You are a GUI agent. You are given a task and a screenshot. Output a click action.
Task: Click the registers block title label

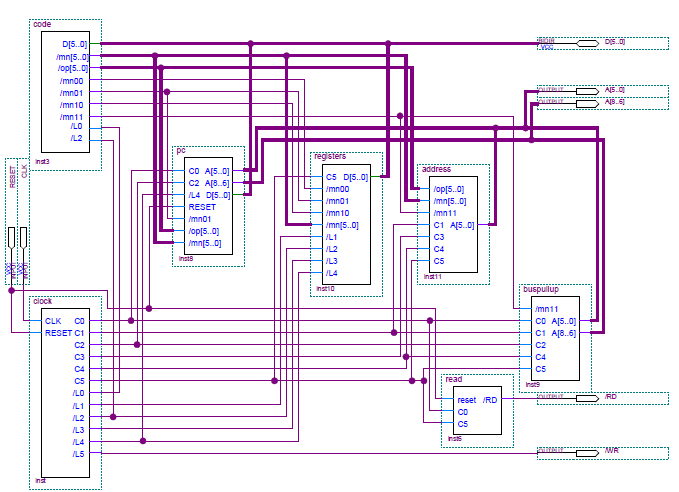click(330, 156)
